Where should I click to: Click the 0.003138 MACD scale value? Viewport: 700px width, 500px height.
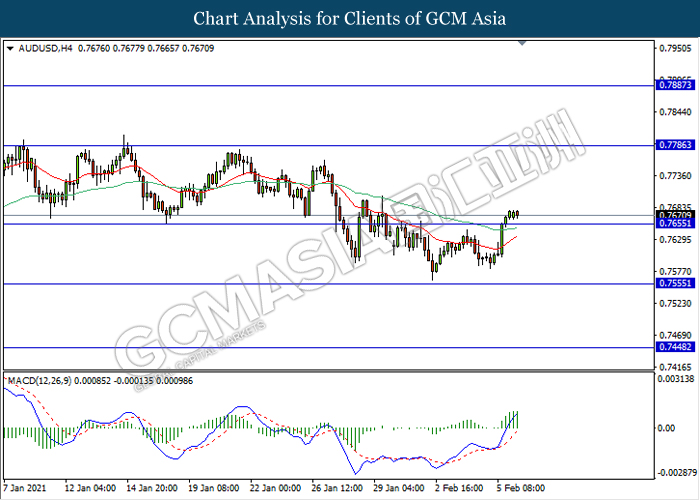[676, 378]
